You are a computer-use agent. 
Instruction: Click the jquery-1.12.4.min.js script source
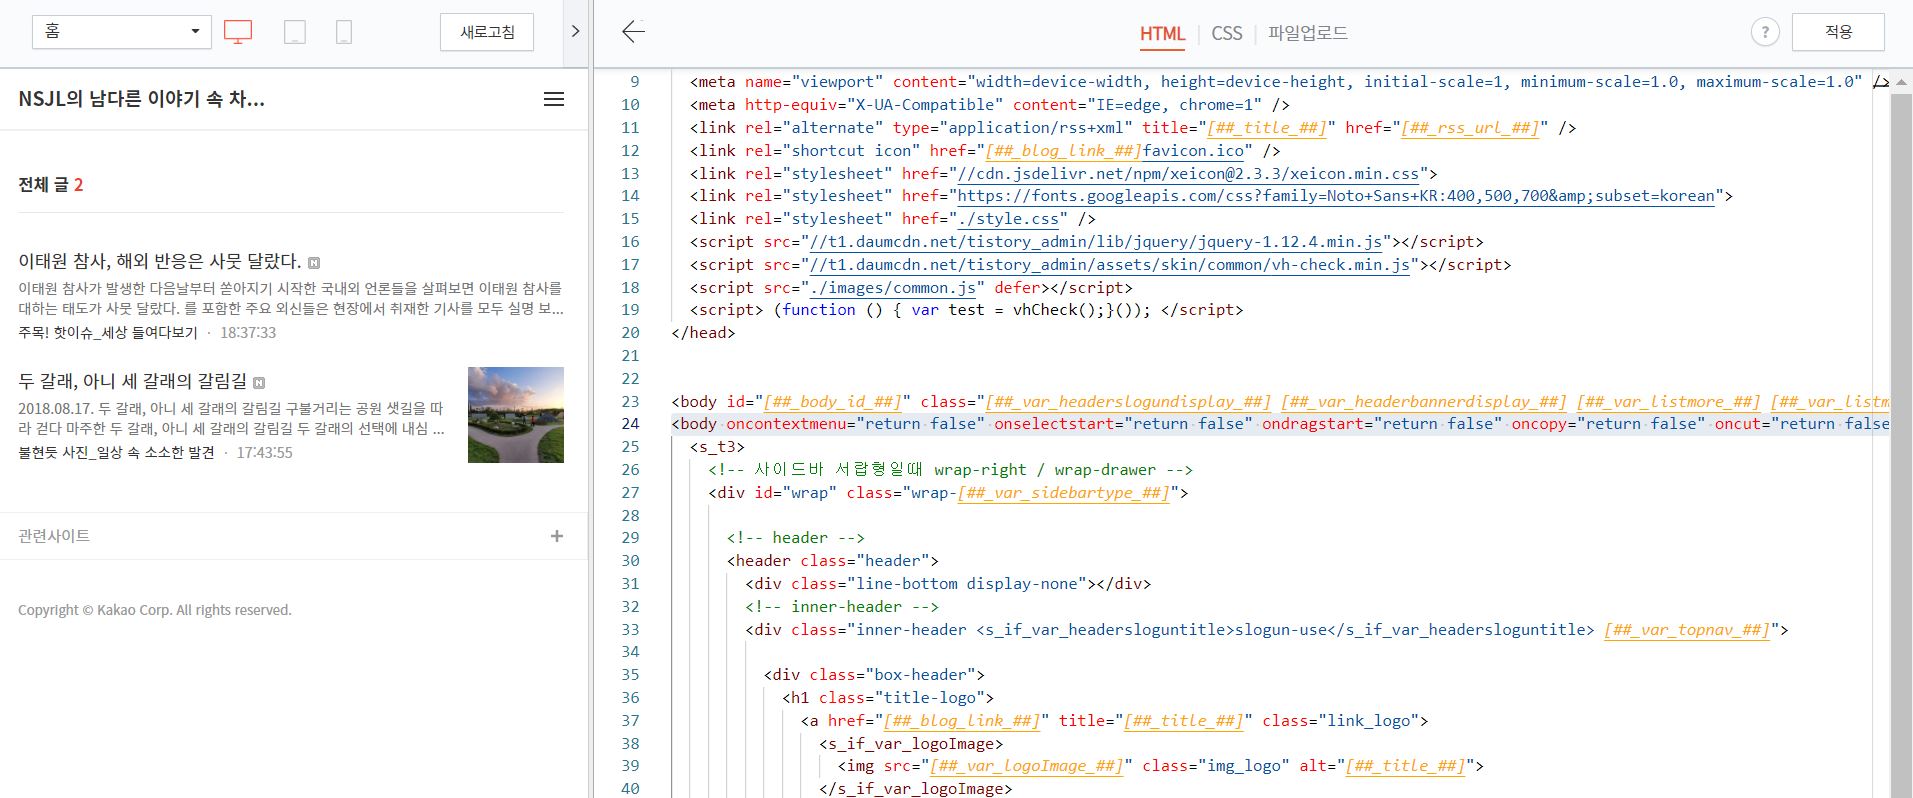click(1096, 242)
